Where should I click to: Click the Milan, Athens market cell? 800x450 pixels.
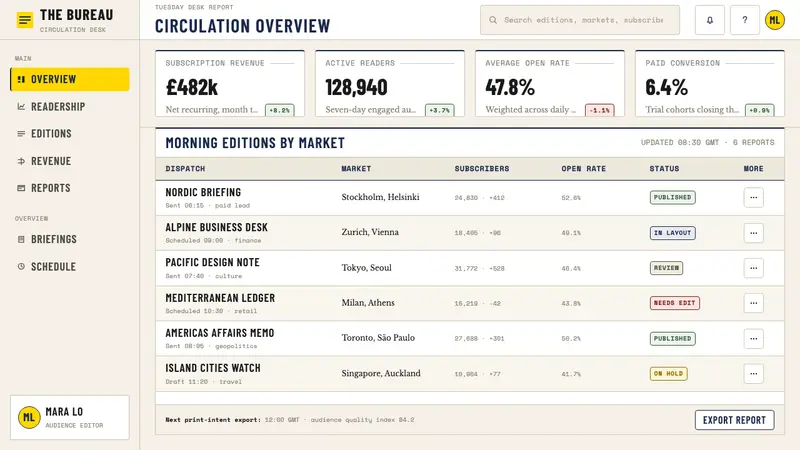coord(368,303)
